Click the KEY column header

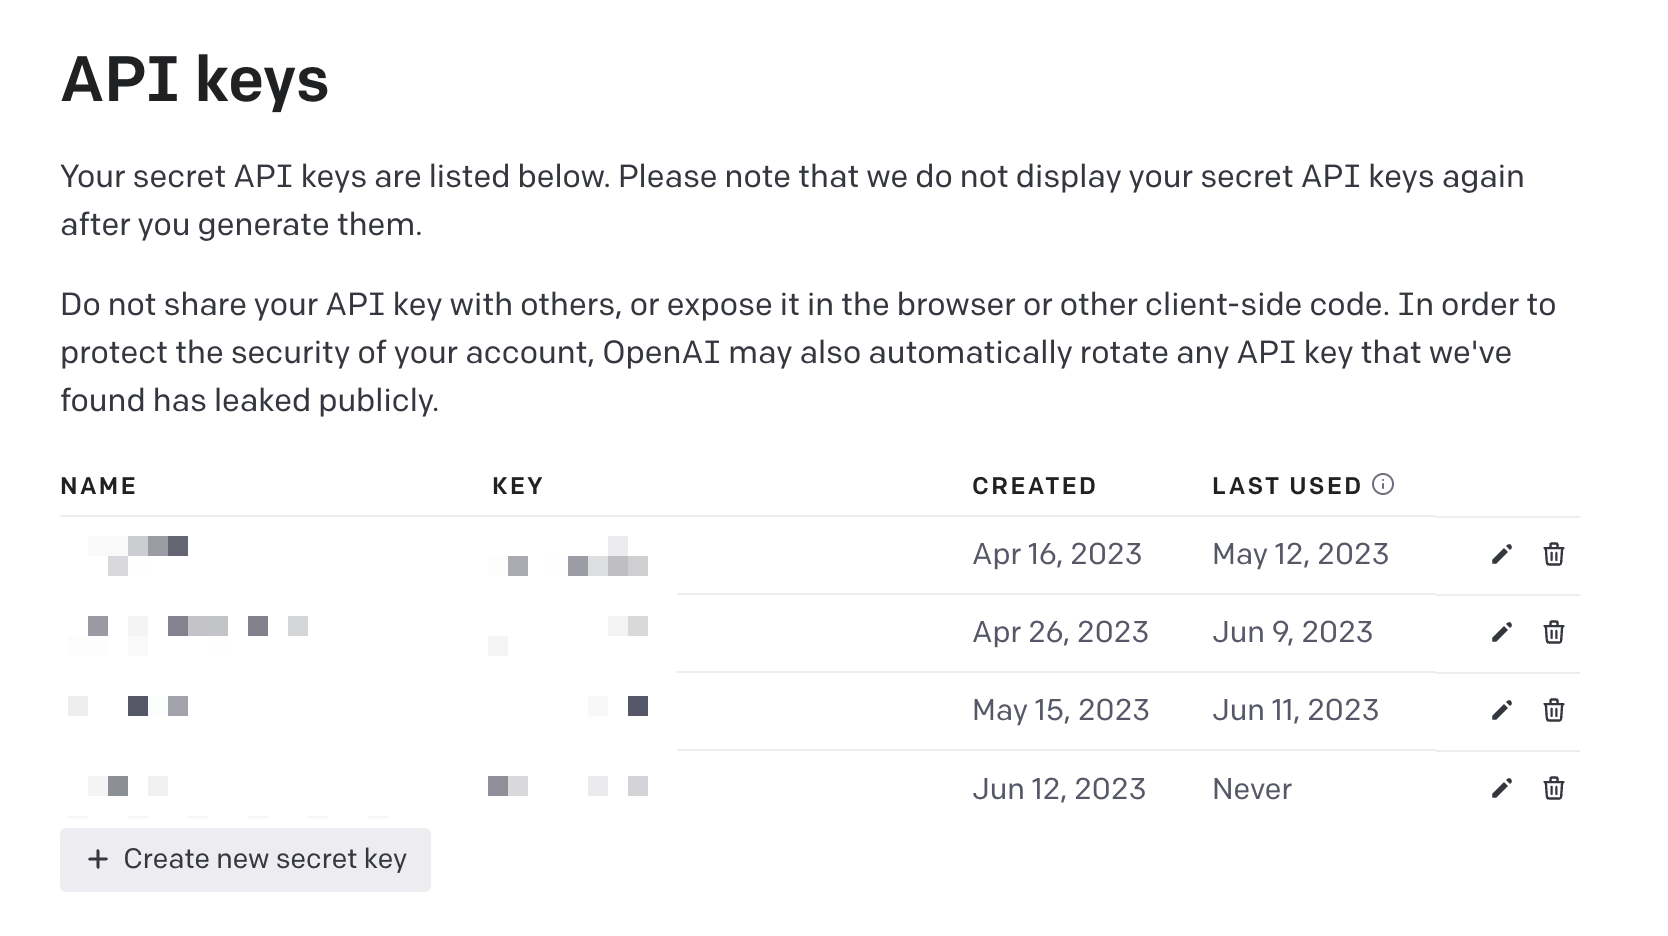517,486
